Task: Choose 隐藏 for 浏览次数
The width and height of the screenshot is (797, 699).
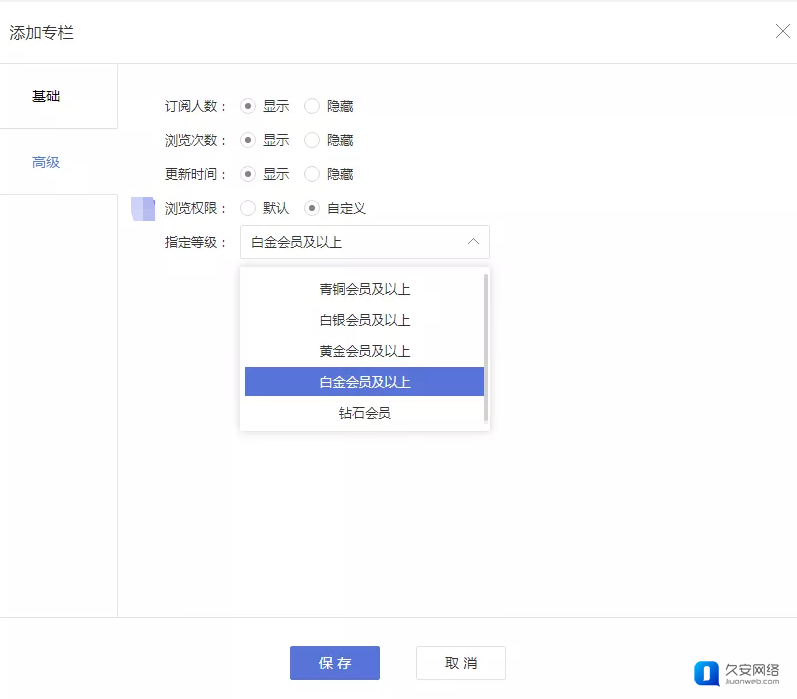Action: (x=312, y=140)
